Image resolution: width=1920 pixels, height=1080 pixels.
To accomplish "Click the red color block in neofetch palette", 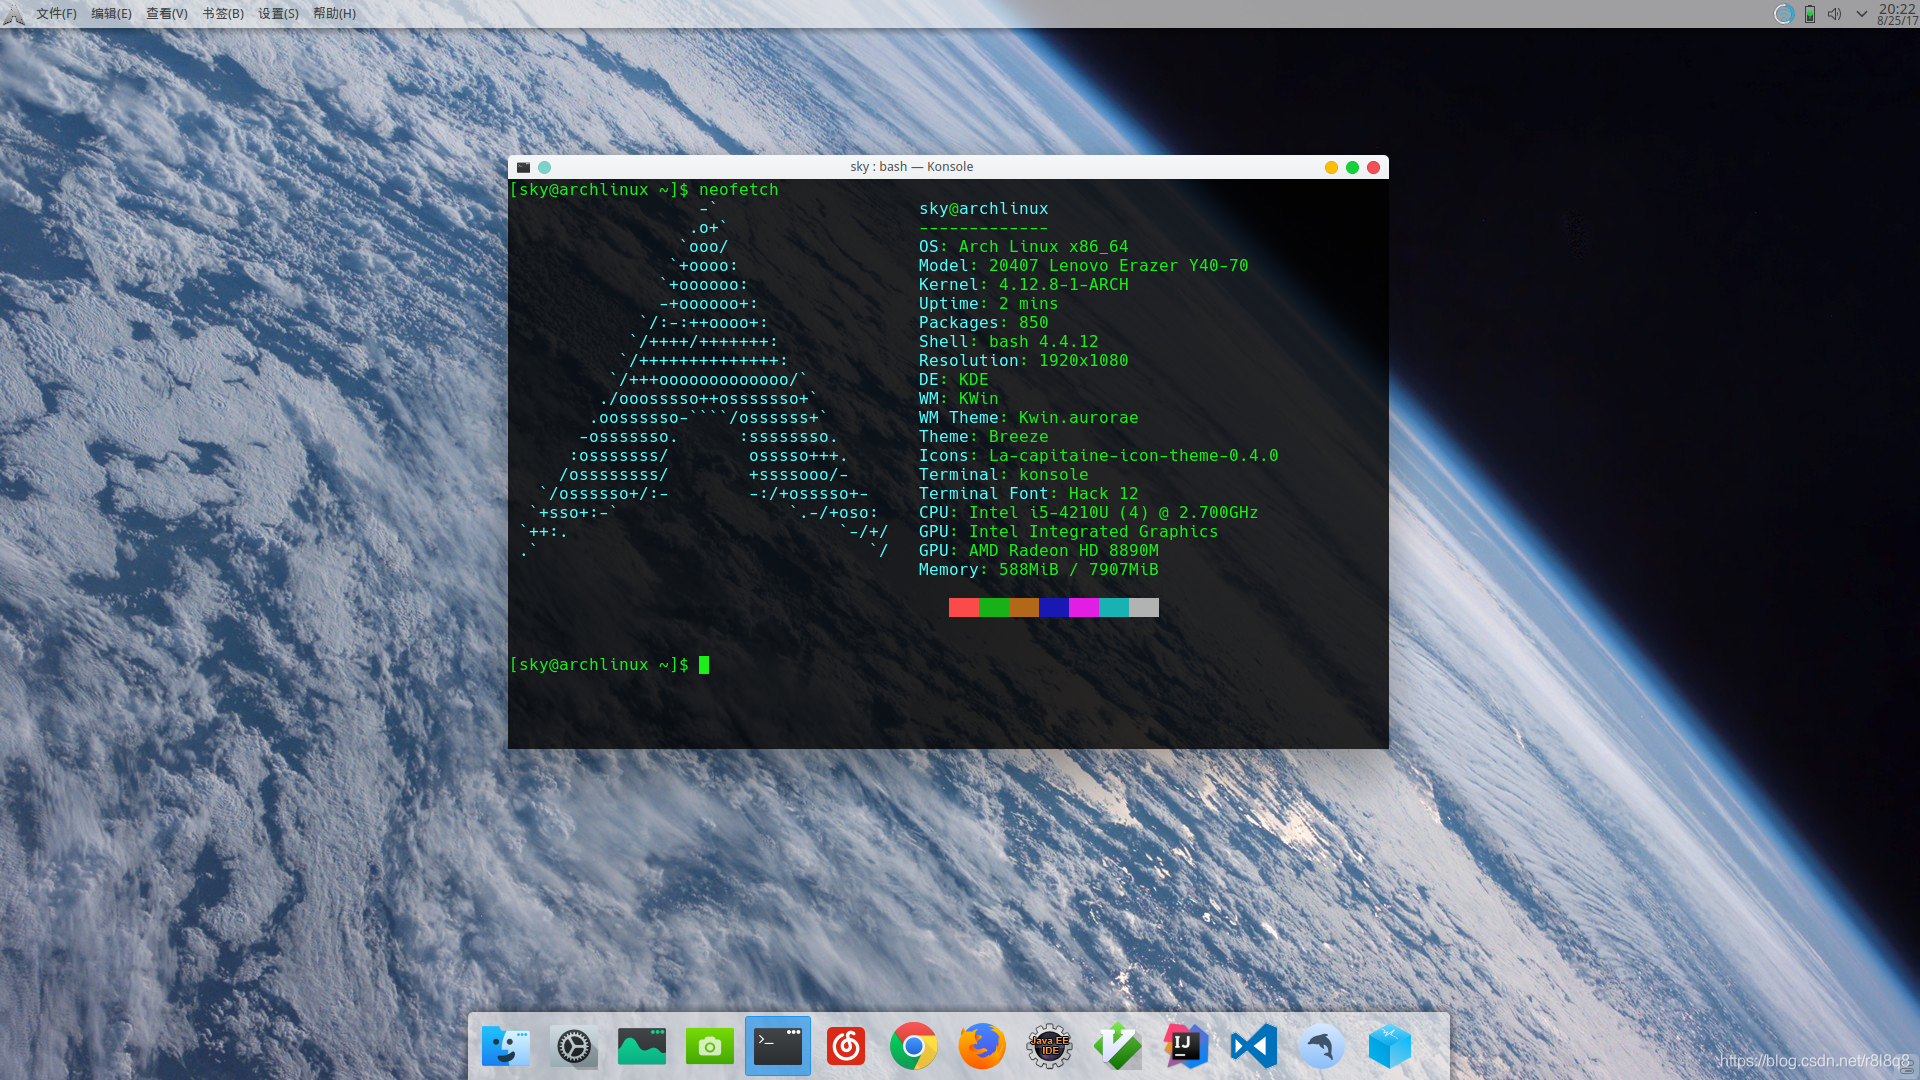I will 964,608.
